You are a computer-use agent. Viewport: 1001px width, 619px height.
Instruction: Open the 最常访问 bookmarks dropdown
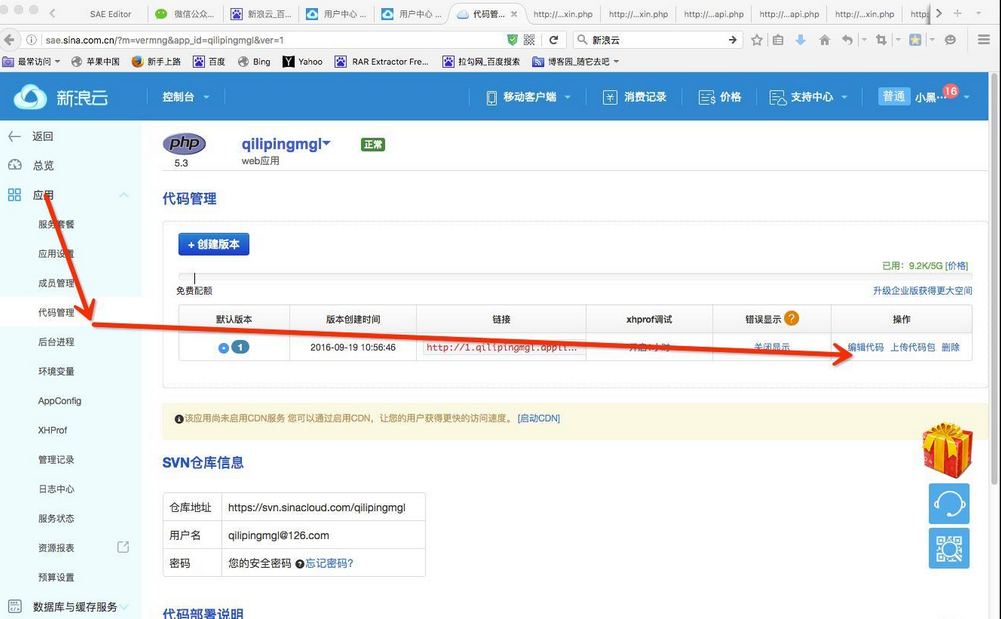[32, 62]
